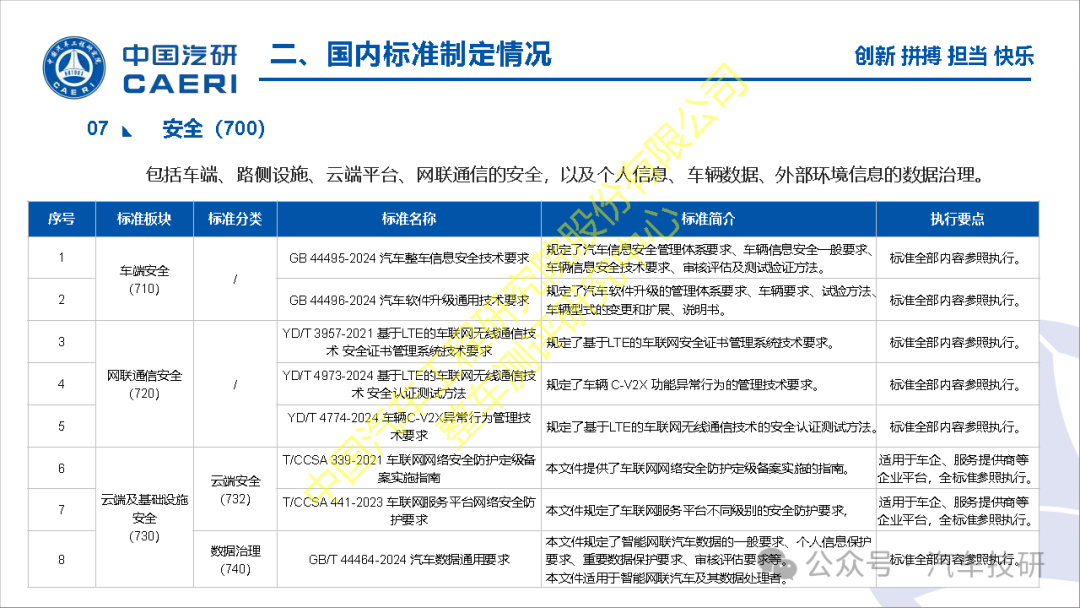Click the 执行要点 column header

pos(957,219)
